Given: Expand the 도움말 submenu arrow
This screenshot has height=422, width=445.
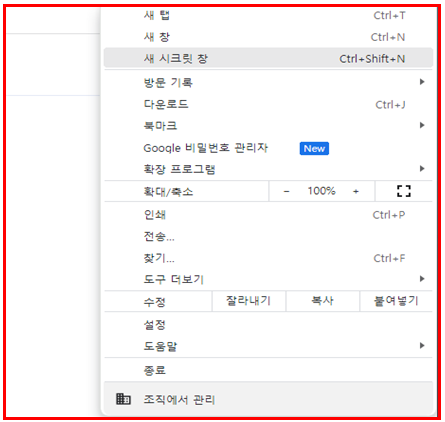Looking at the screenshot, I should click(422, 346).
